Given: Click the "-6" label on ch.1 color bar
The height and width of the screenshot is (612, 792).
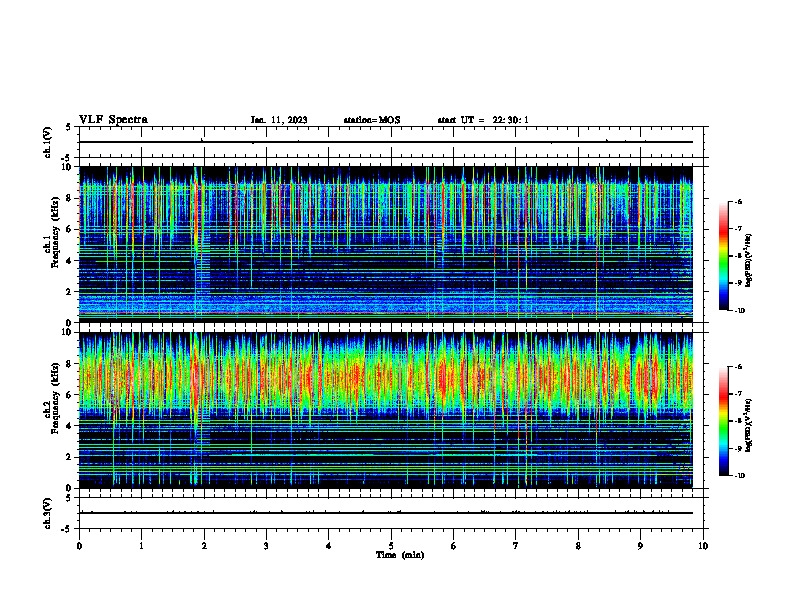Looking at the screenshot, I should [x=739, y=202].
